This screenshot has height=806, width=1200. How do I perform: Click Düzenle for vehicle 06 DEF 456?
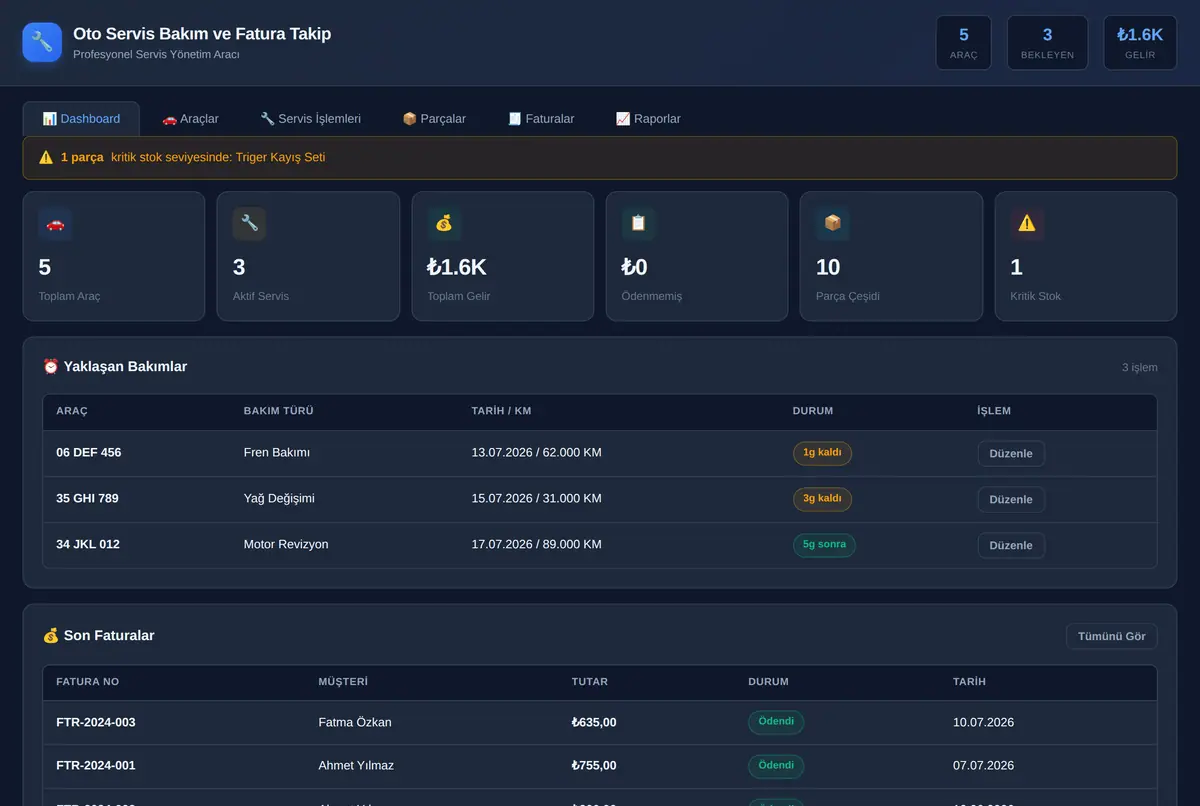point(1011,453)
